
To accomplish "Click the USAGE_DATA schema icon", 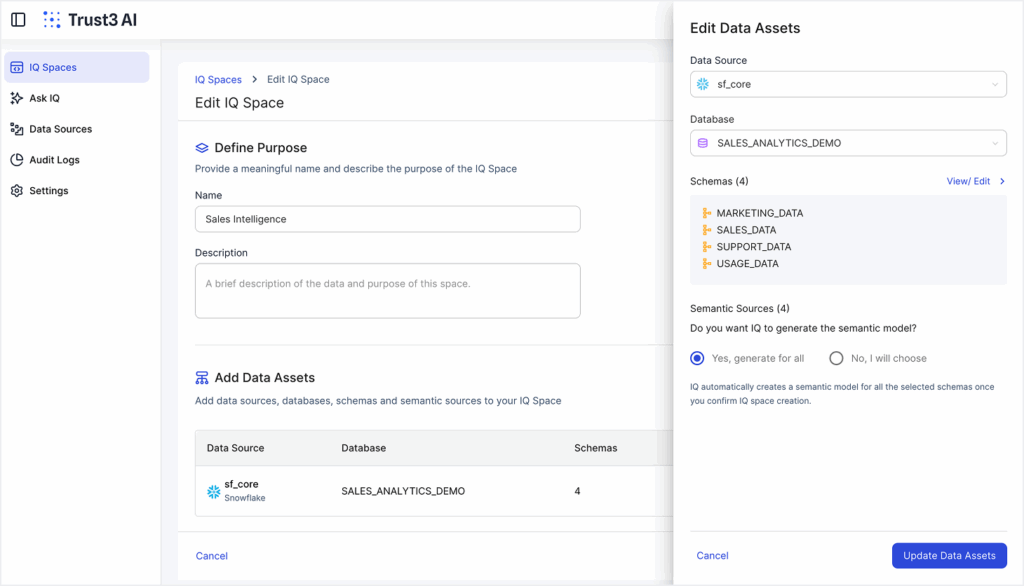I will point(706,264).
